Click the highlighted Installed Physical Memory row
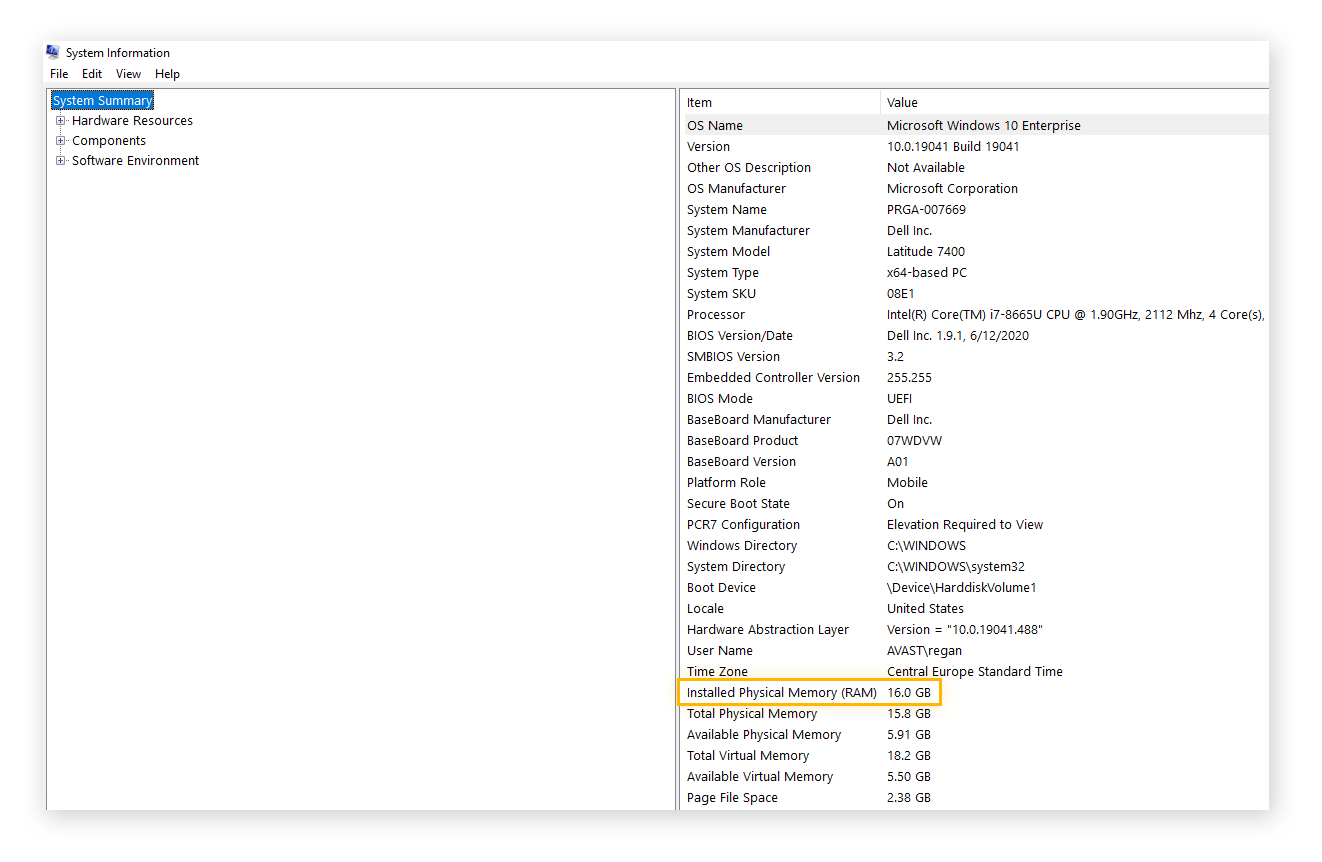Viewport: 1322px width, 862px height. 810,692
